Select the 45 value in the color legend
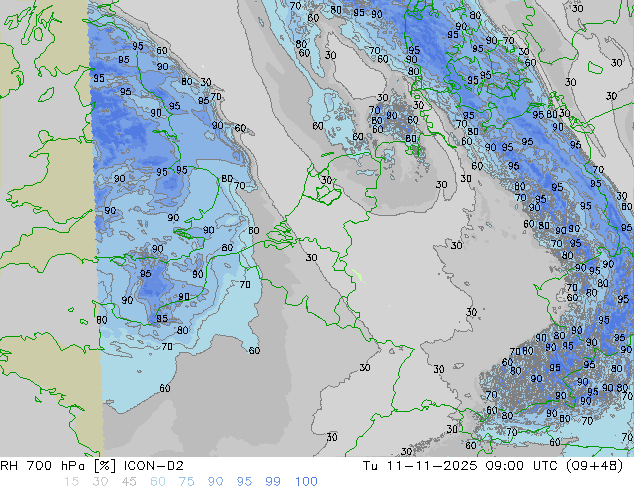This screenshot has height=490, width=634. click(129, 482)
